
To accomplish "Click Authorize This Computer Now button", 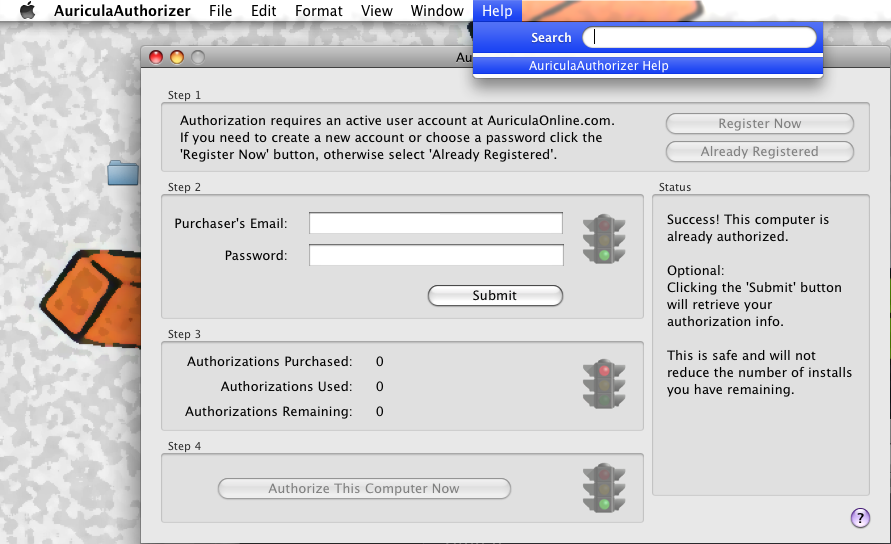I will (364, 488).
